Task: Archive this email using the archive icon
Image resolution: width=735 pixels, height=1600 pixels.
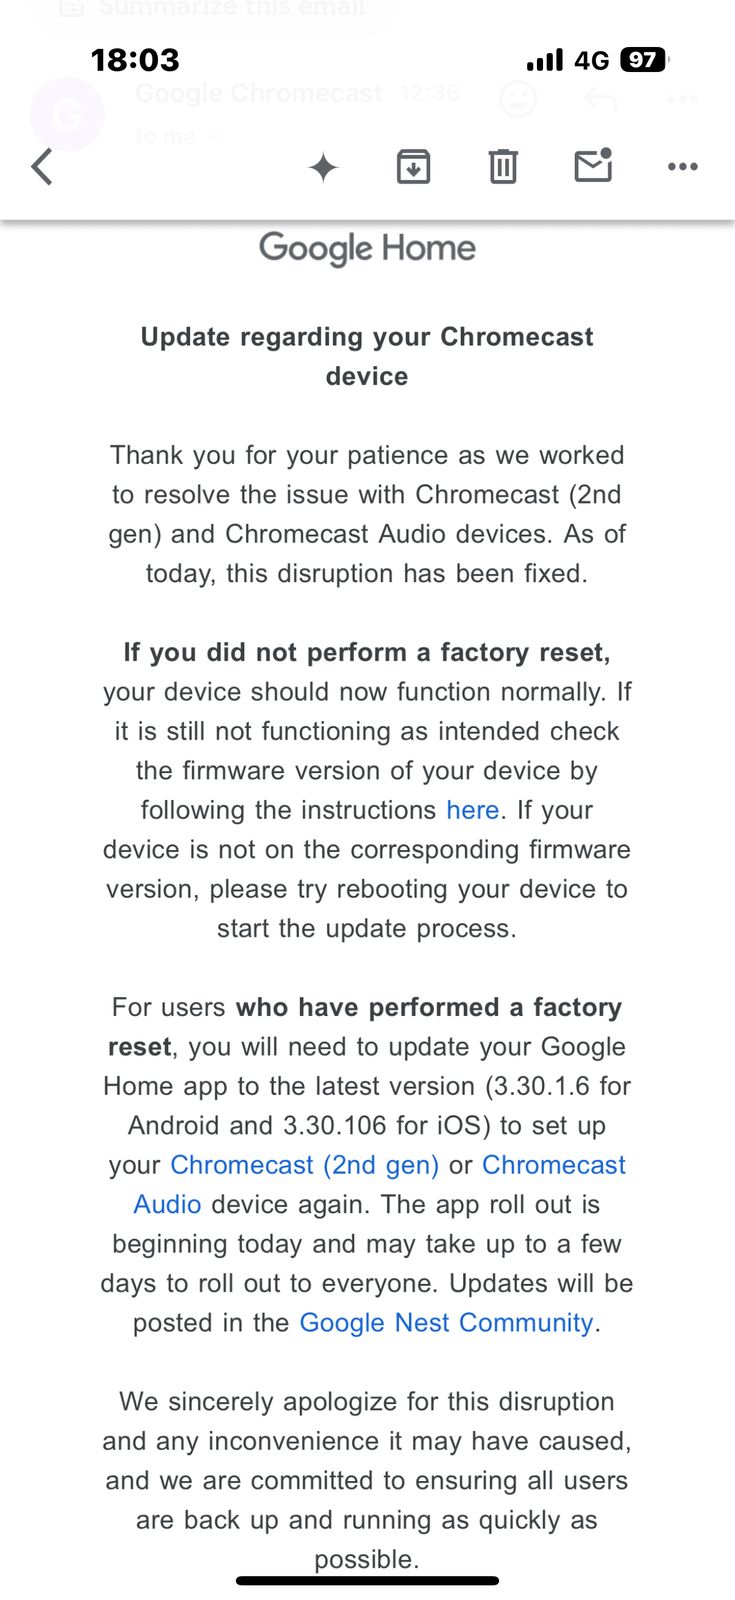Action: 413,167
